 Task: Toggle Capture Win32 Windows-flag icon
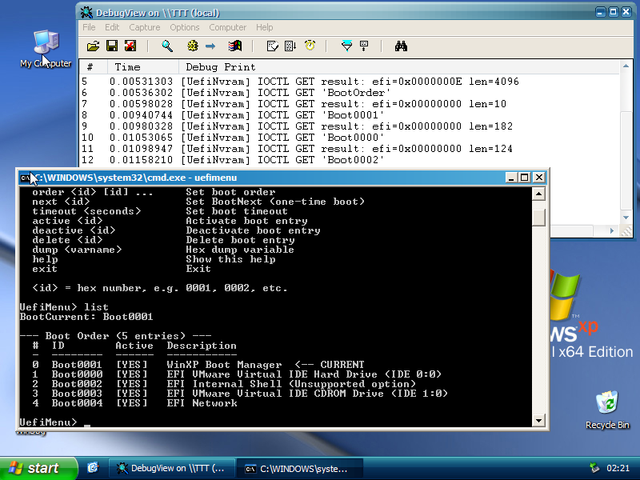pyautogui.click(x=235, y=46)
